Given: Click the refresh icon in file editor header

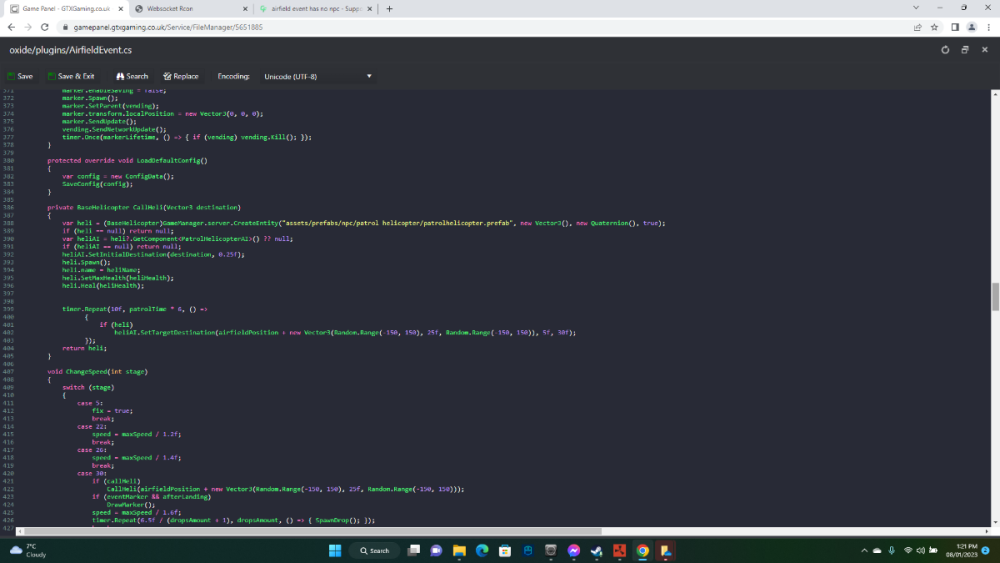Looking at the screenshot, I should 945,50.
